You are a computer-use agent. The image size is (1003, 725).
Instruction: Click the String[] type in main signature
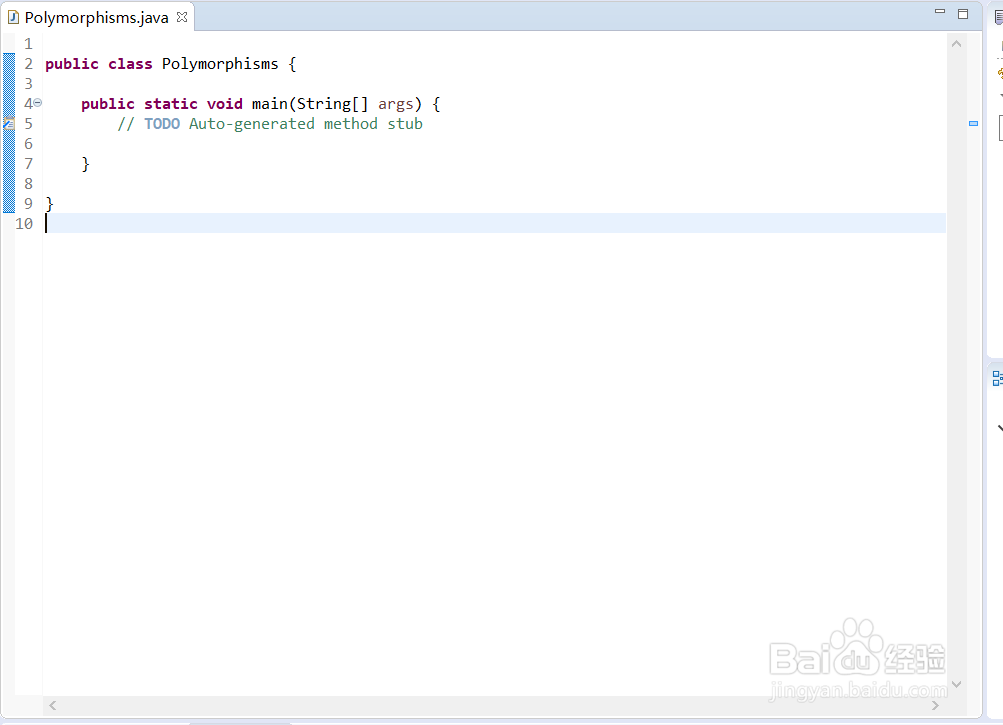point(333,104)
